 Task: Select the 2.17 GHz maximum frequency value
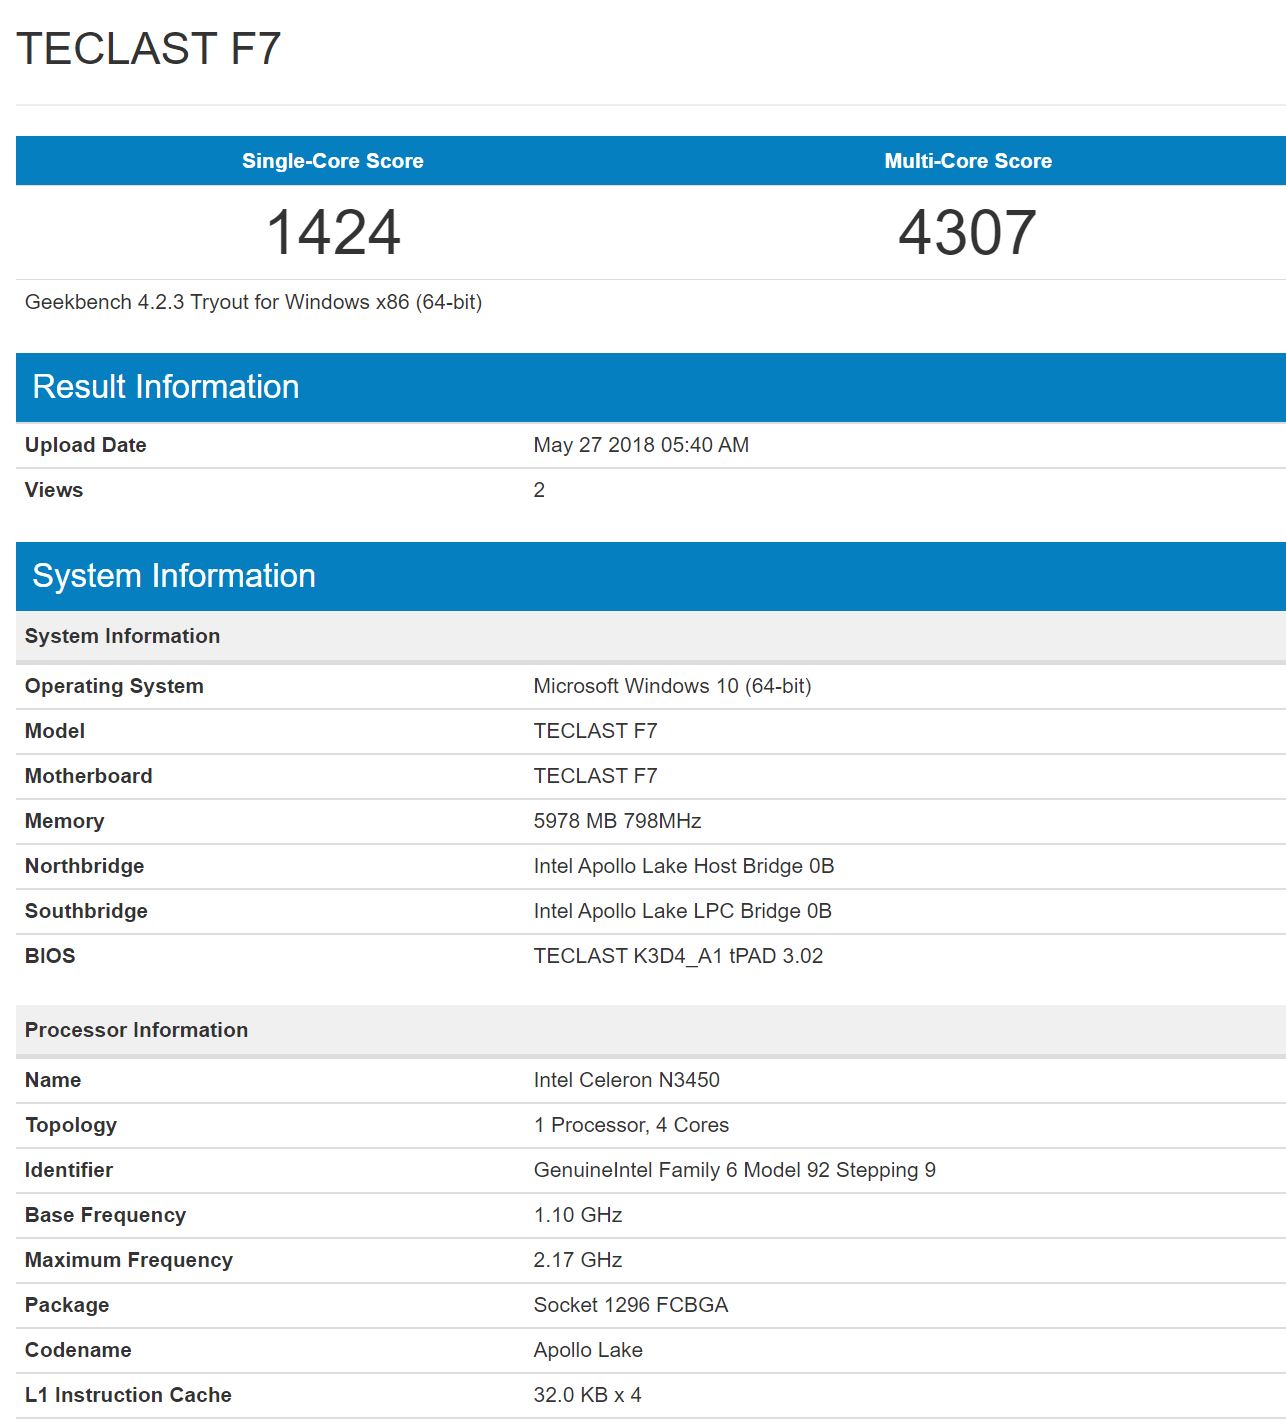[578, 1260]
